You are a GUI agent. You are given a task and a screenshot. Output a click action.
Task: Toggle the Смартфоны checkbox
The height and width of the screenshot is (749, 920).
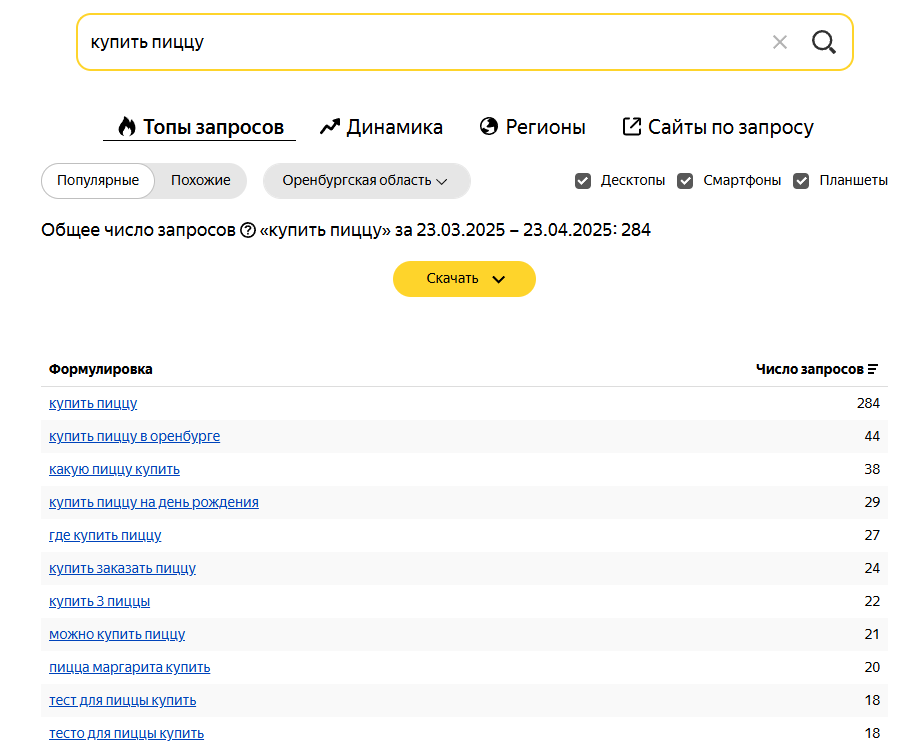coord(685,181)
